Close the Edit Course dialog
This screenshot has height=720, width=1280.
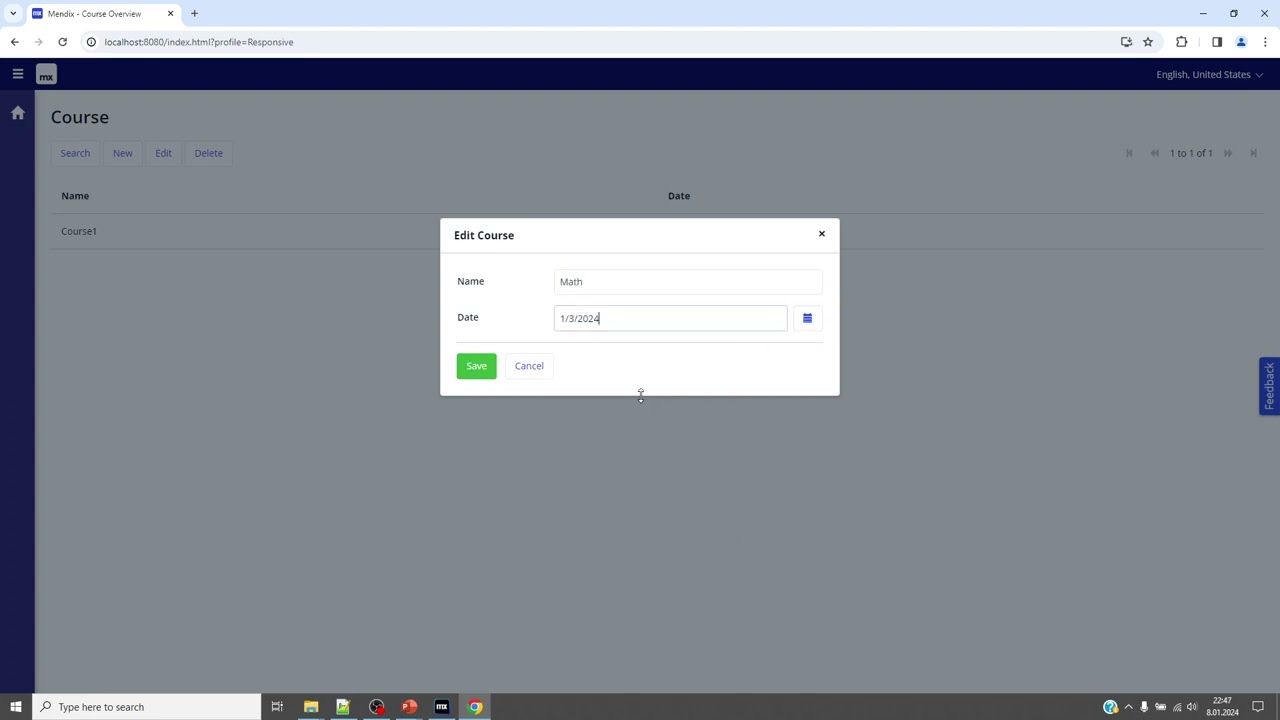pyautogui.click(x=822, y=234)
